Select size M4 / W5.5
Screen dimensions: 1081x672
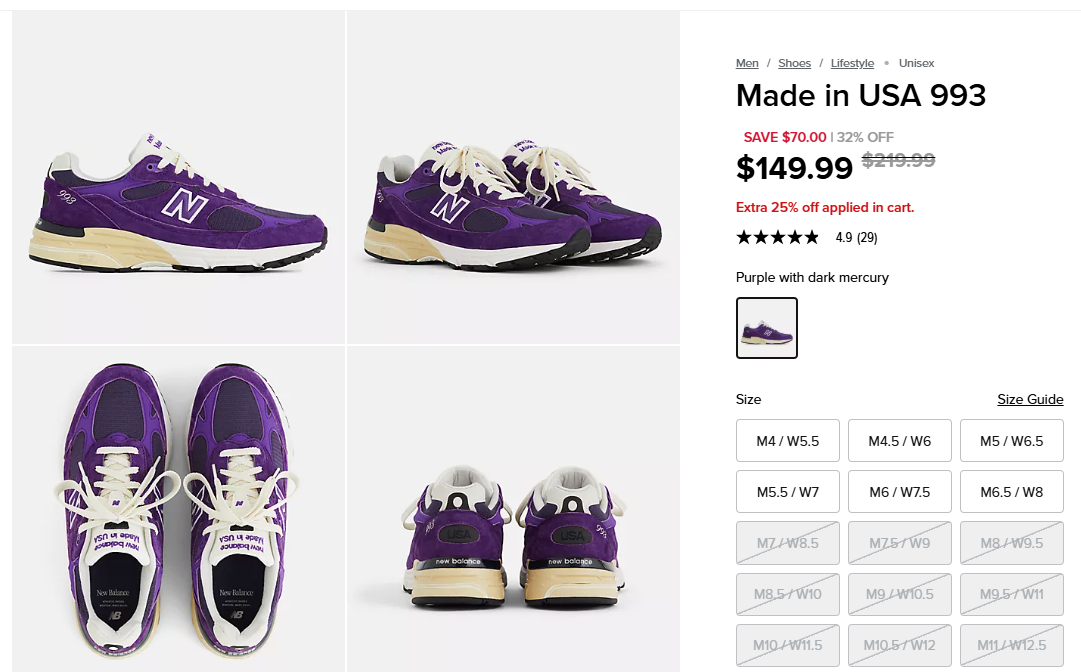[x=788, y=441]
